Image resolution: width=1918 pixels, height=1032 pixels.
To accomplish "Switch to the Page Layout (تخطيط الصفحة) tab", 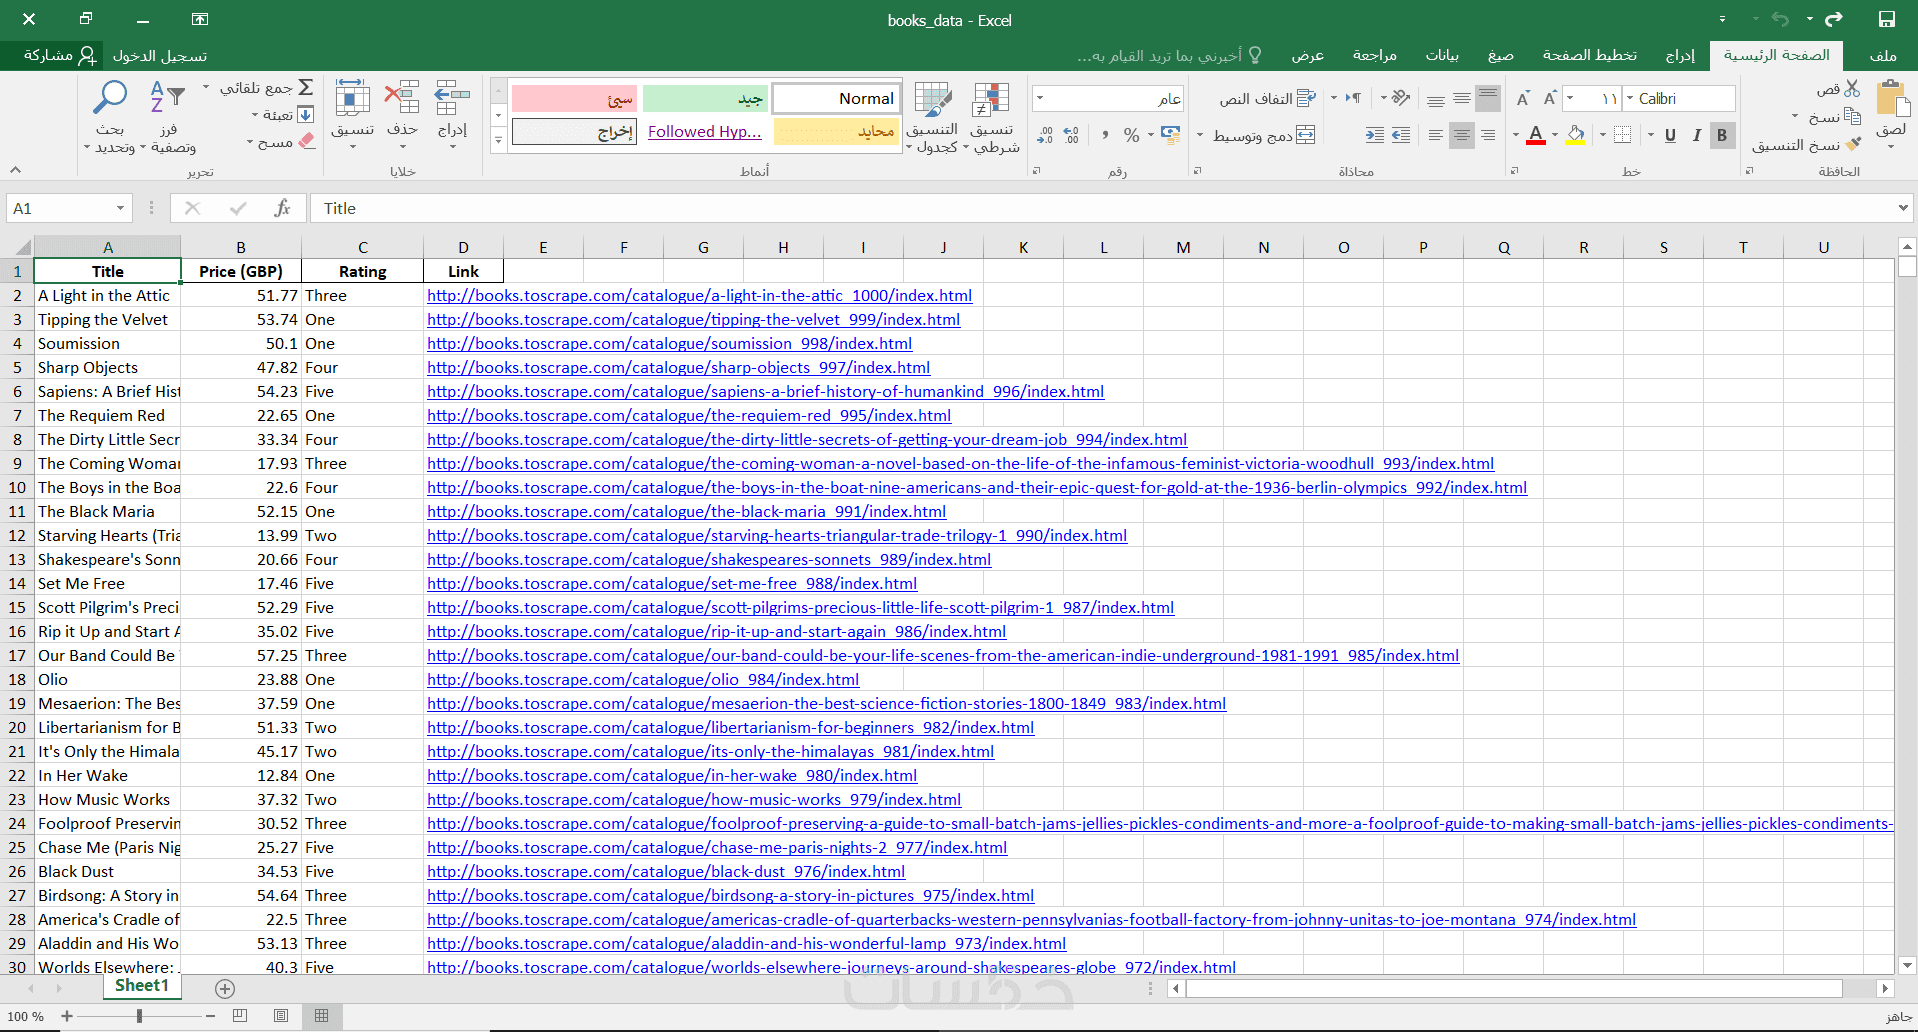I will pos(1590,55).
